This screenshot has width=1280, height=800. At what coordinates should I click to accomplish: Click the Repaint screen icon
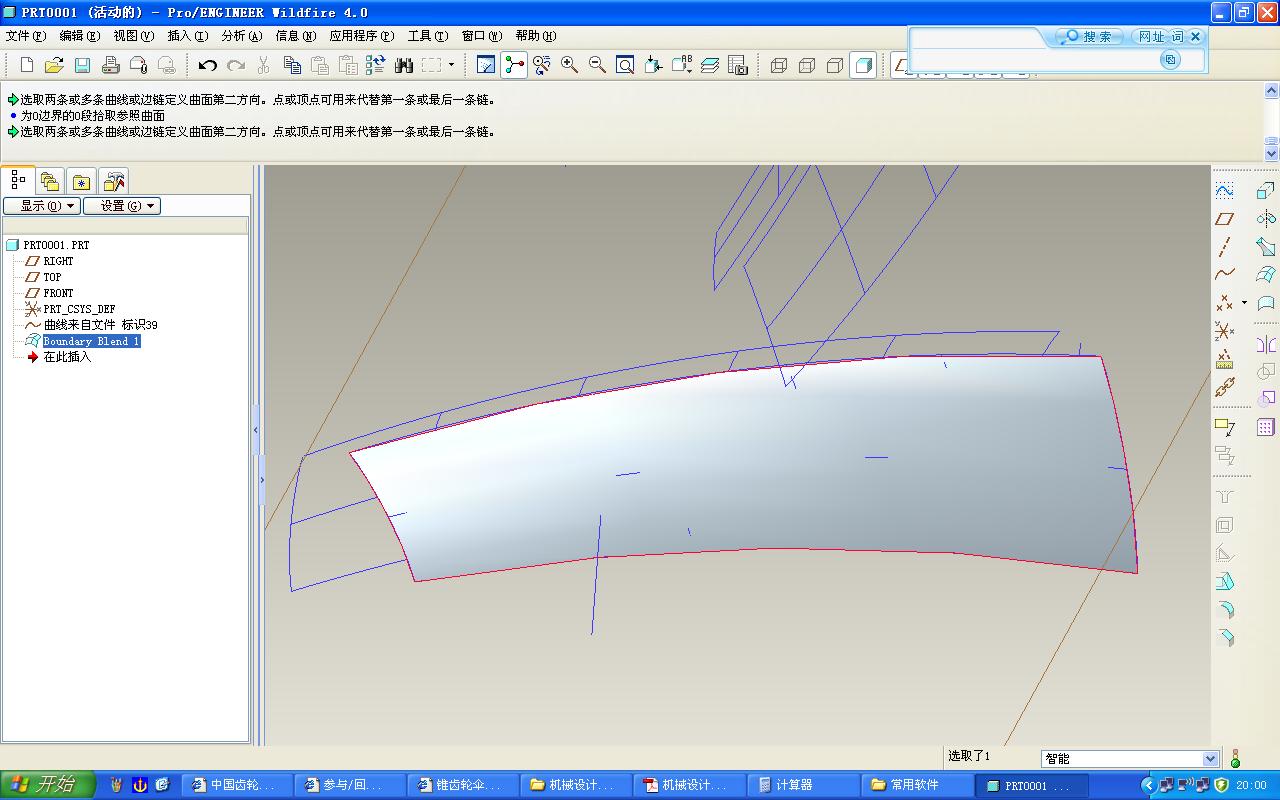[486, 65]
